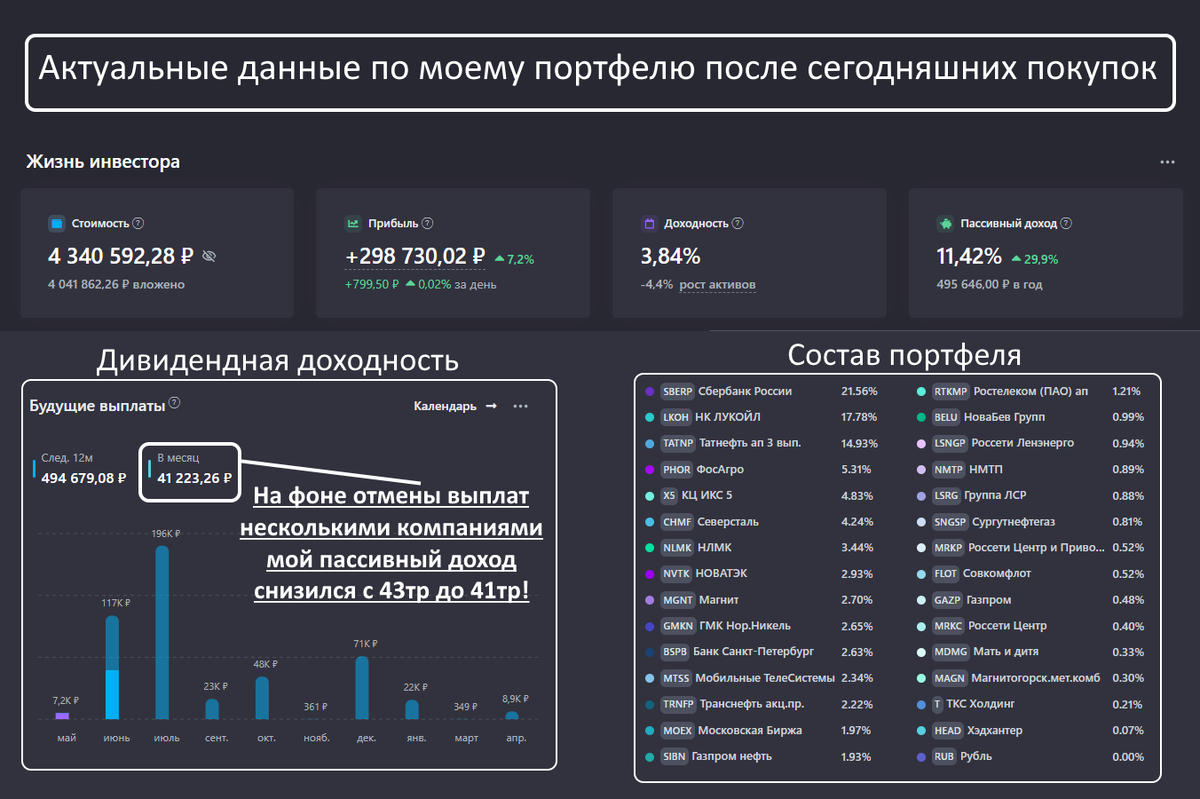The image size is (1200, 799).
Task: Select the +298 730,02 ₽ profit value
Action: point(415,257)
